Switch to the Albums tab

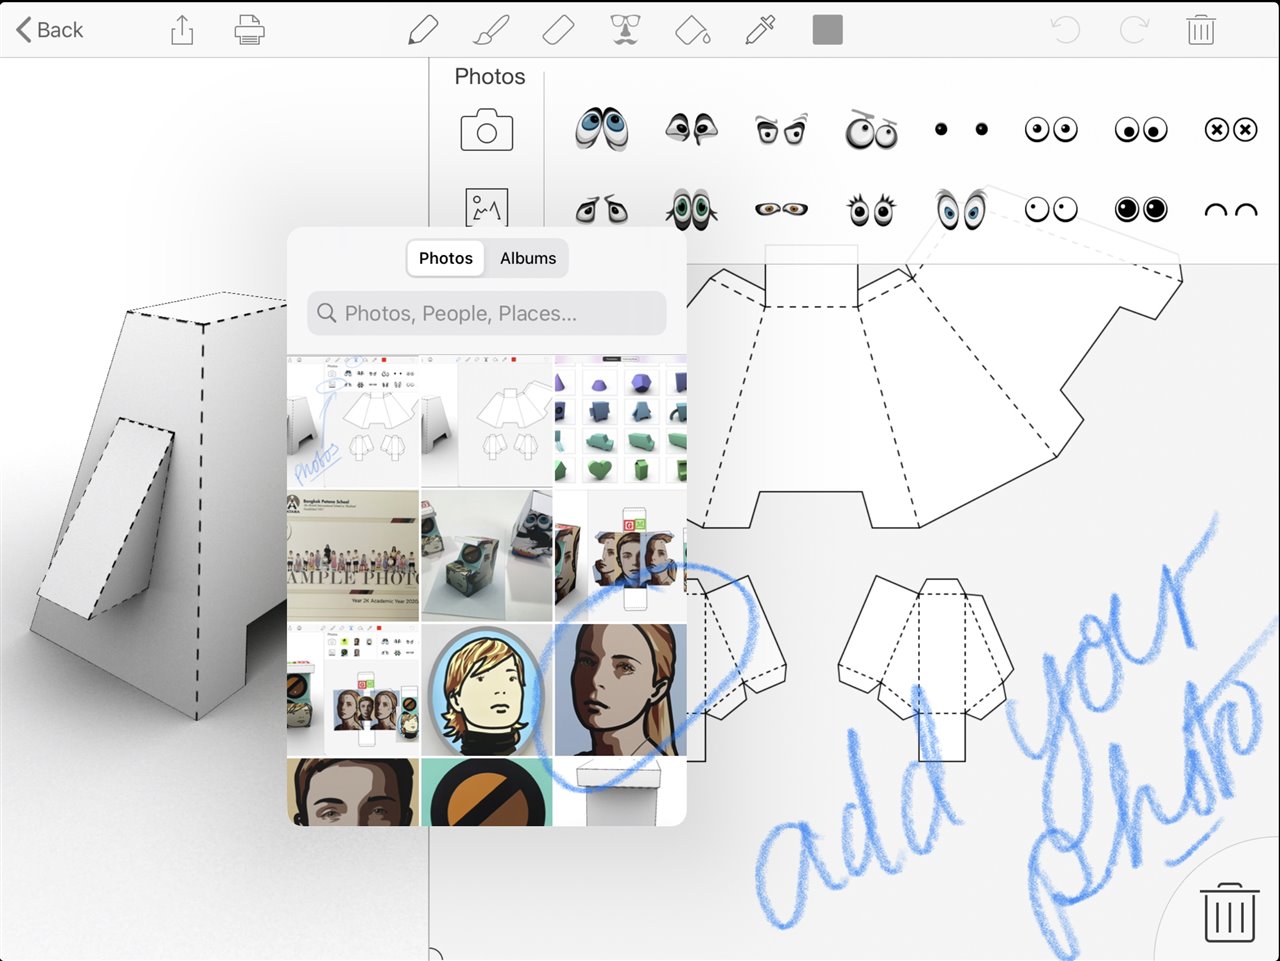tap(528, 258)
